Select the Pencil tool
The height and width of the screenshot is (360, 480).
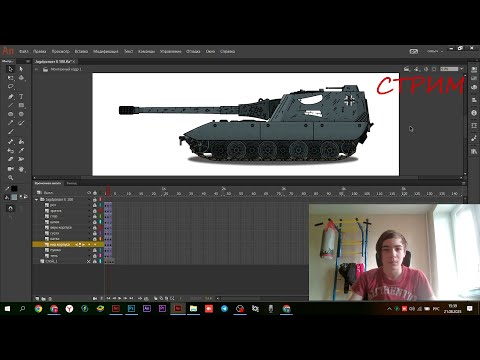[11, 123]
